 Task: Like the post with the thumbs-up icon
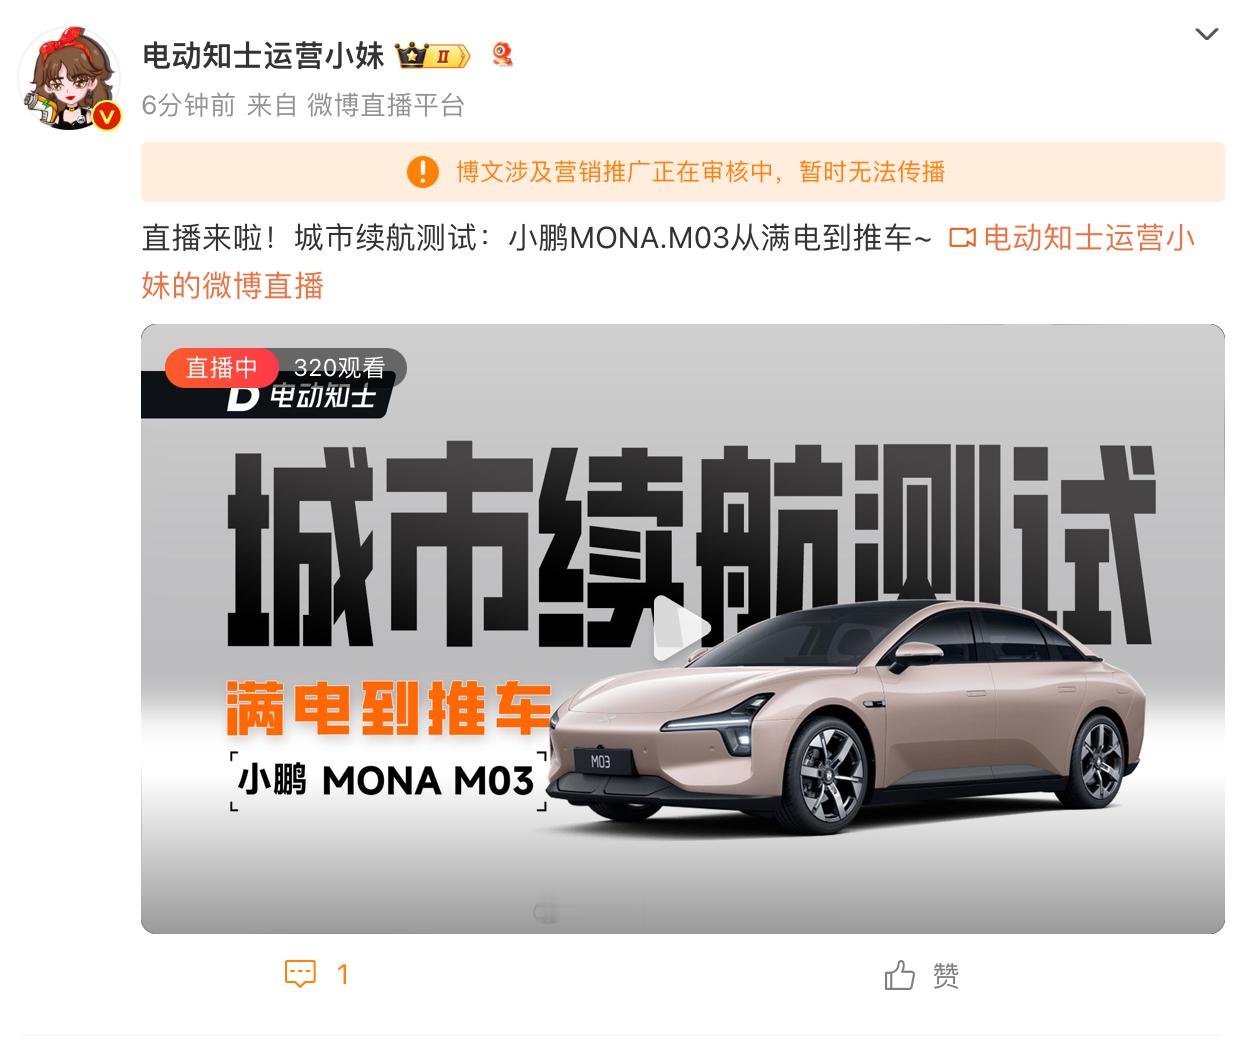coord(900,975)
